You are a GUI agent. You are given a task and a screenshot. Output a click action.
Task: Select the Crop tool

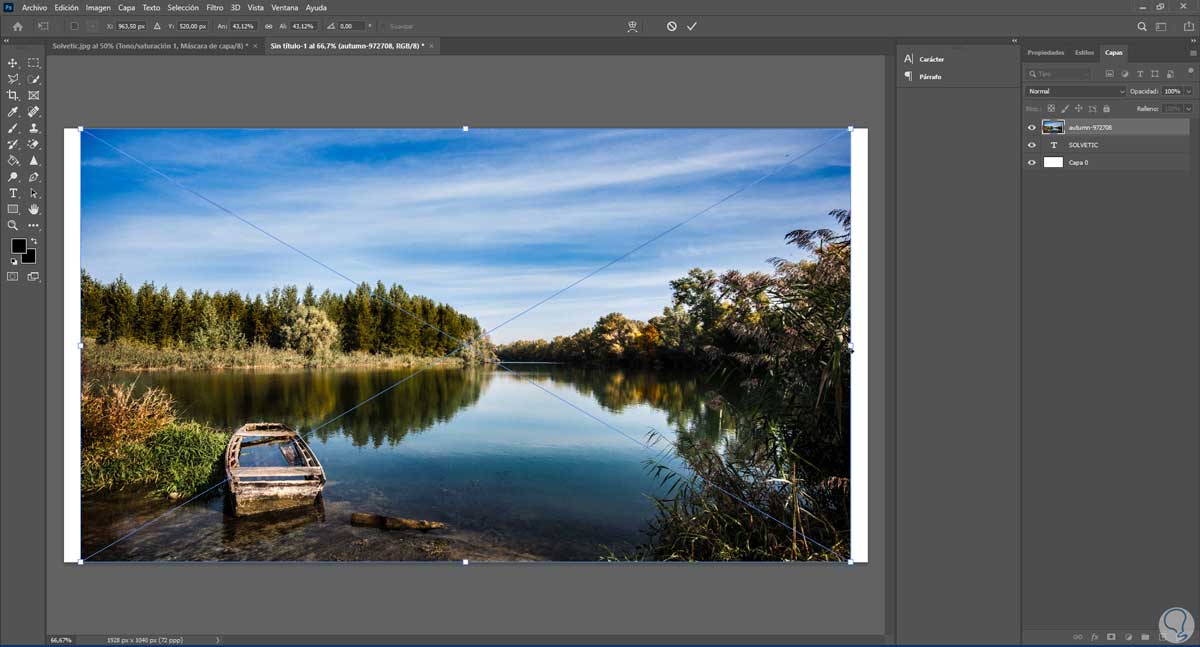pyautogui.click(x=13, y=95)
